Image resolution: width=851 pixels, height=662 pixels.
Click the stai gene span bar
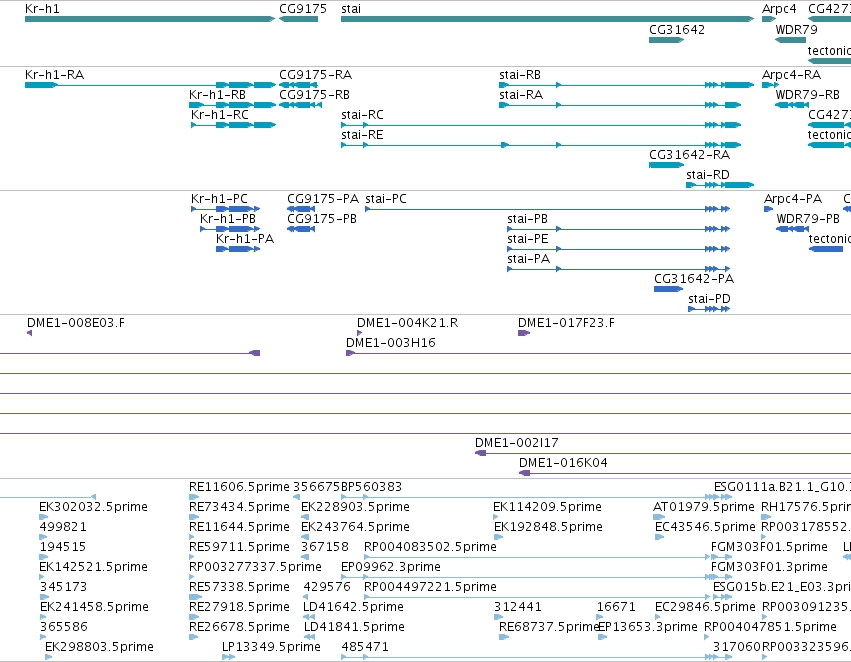pos(548,19)
